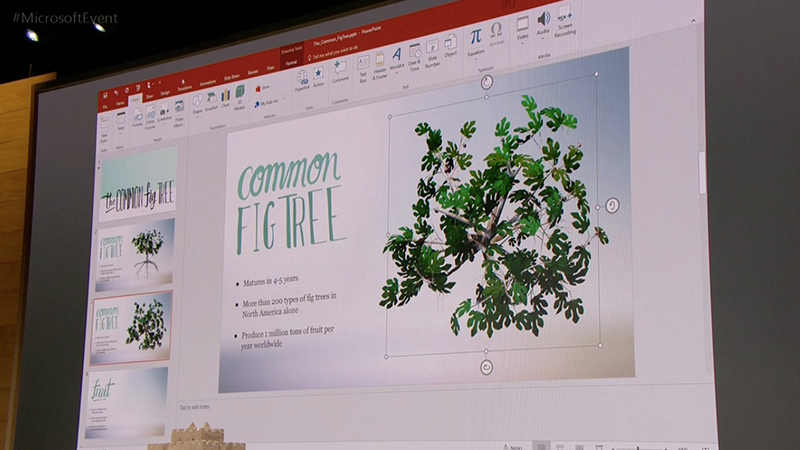This screenshot has height=450, width=800.
Task: Open the Slide Show tab
Action: coord(232,77)
